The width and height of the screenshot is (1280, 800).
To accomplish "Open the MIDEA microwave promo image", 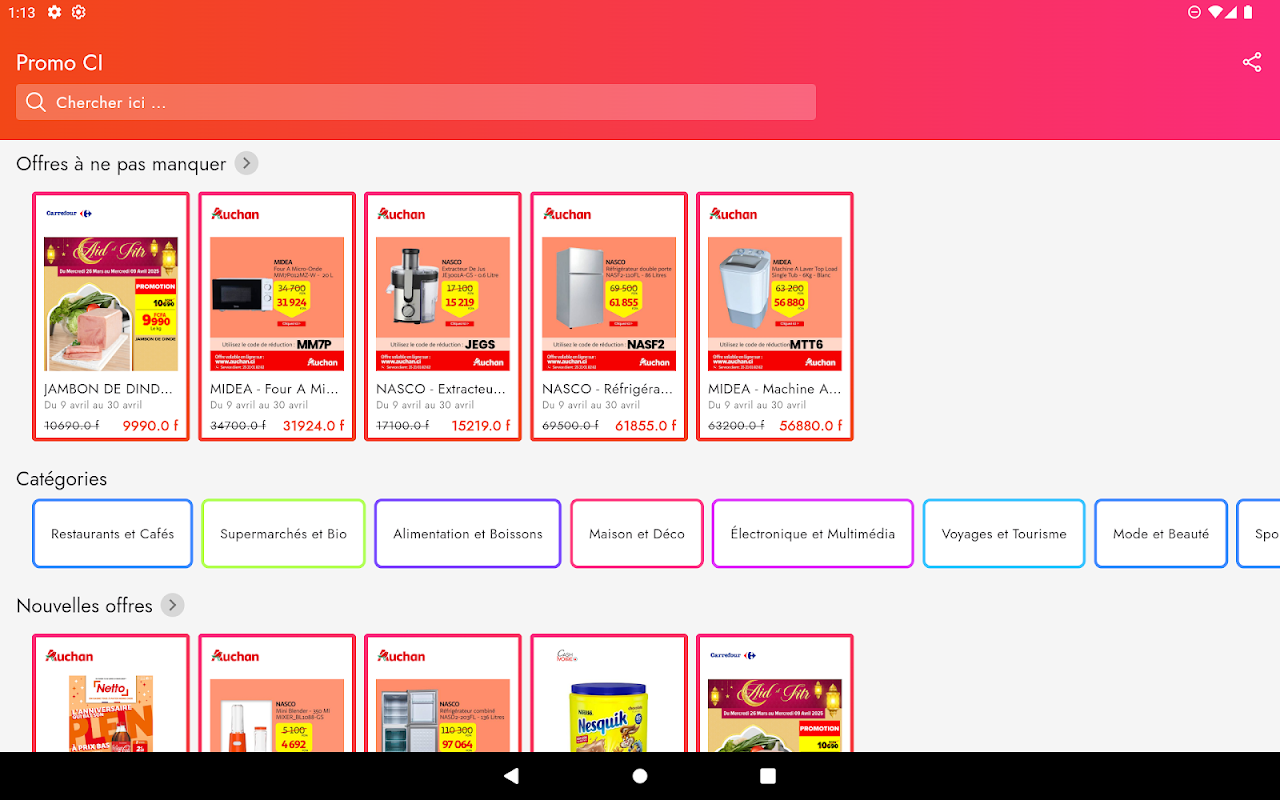I will [277, 304].
